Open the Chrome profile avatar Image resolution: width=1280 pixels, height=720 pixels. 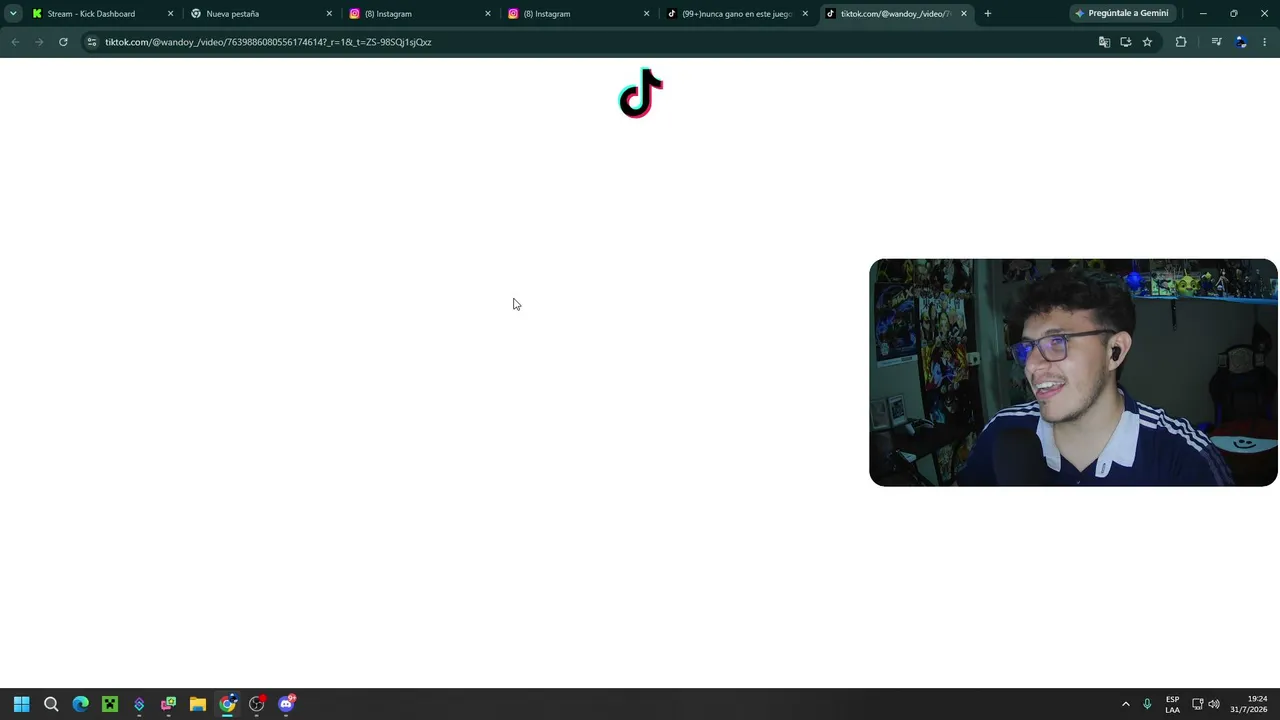click(1241, 42)
